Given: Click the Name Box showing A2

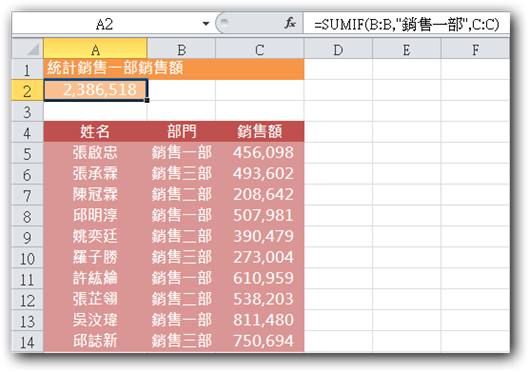Looking at the screenshot, I should pyautogui.click(x=105, y=24).
